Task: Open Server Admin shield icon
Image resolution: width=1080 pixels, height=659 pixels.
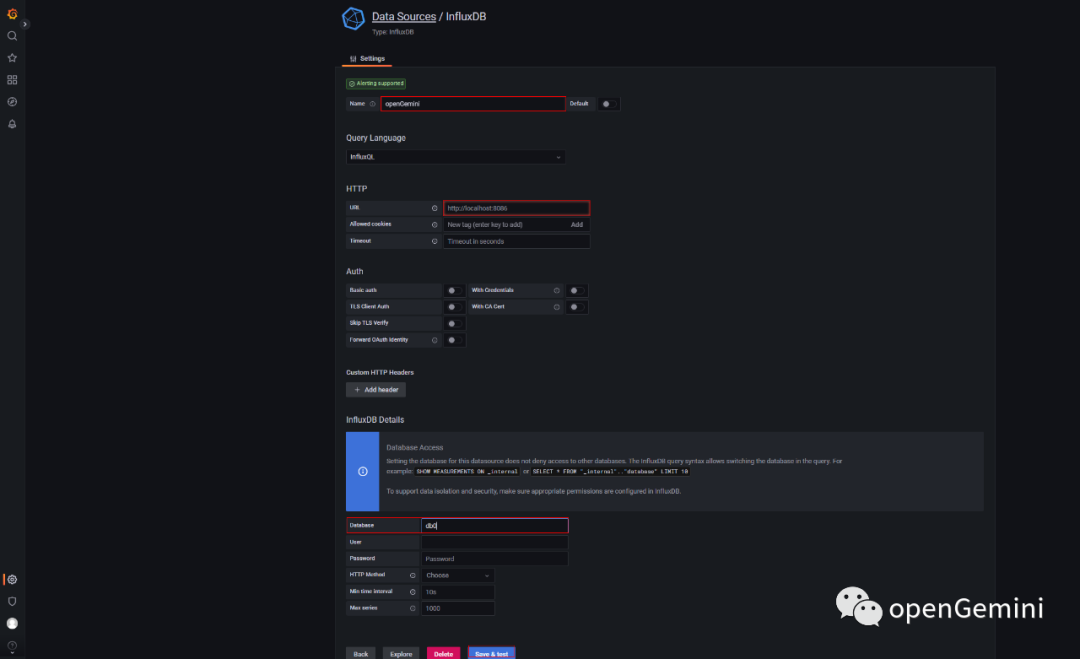Action: pos(12,602)
